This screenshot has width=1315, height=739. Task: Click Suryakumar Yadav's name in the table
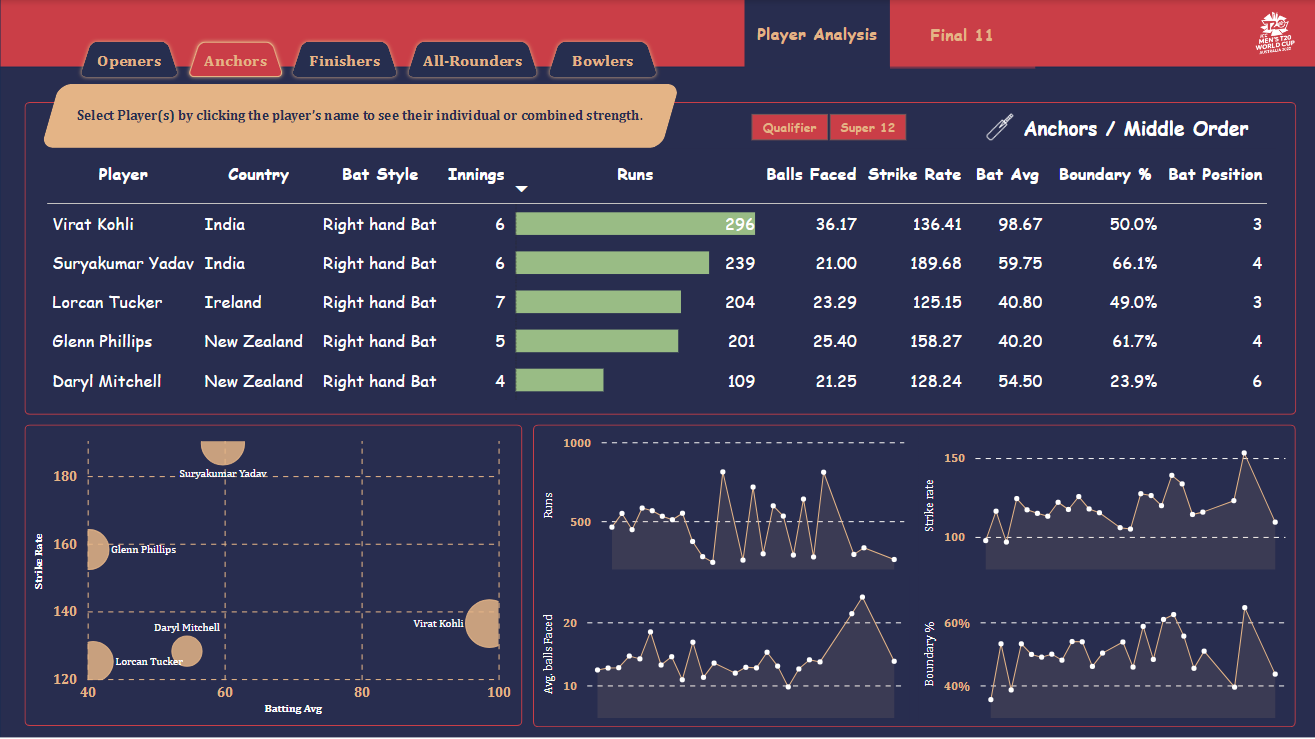(x=122, y=263)
